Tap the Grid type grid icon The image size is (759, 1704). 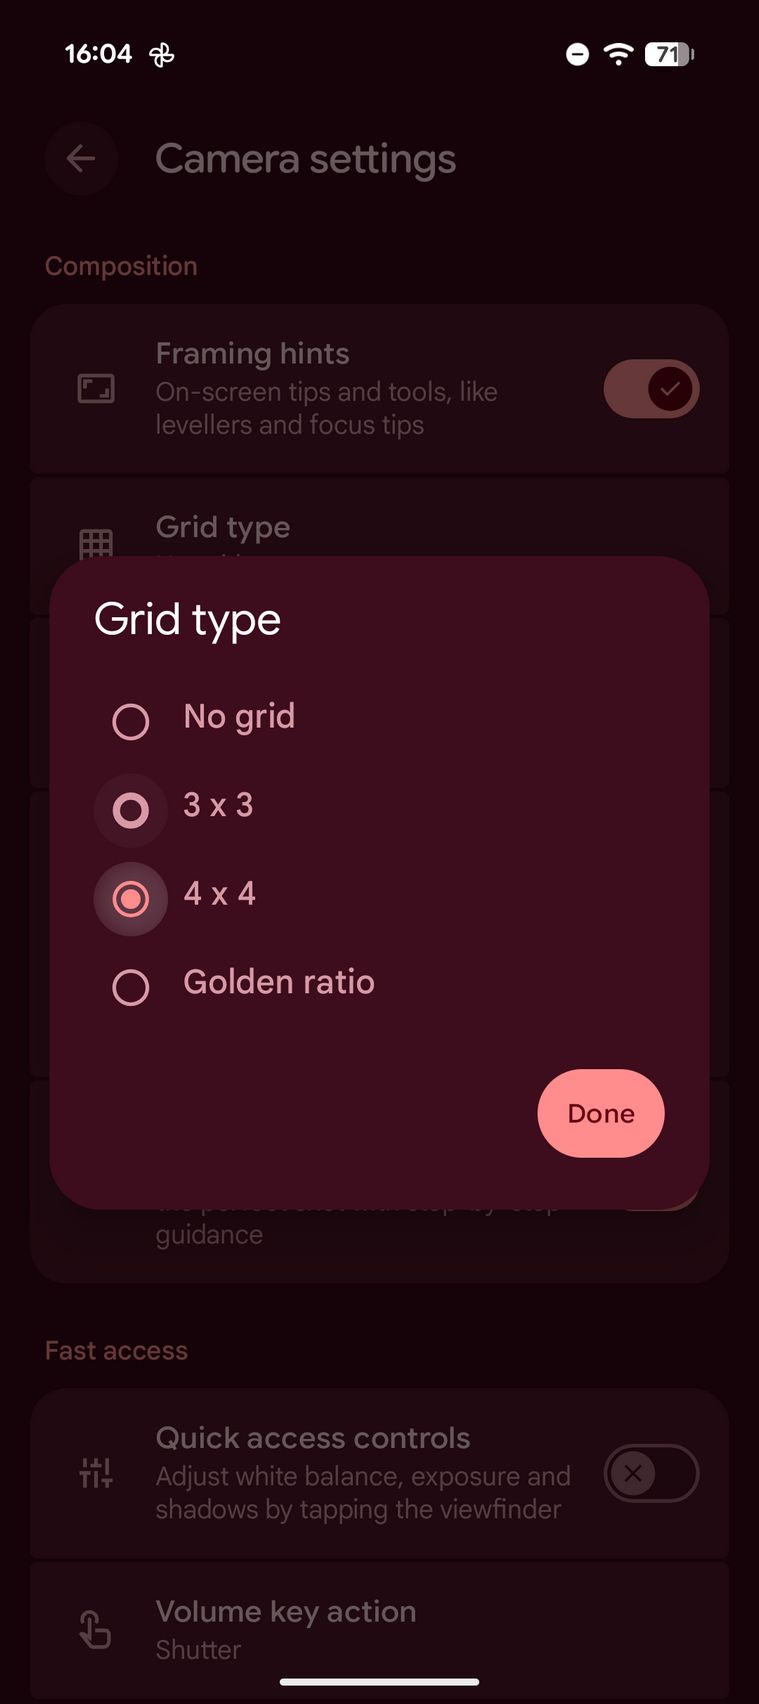coord(96,543)
